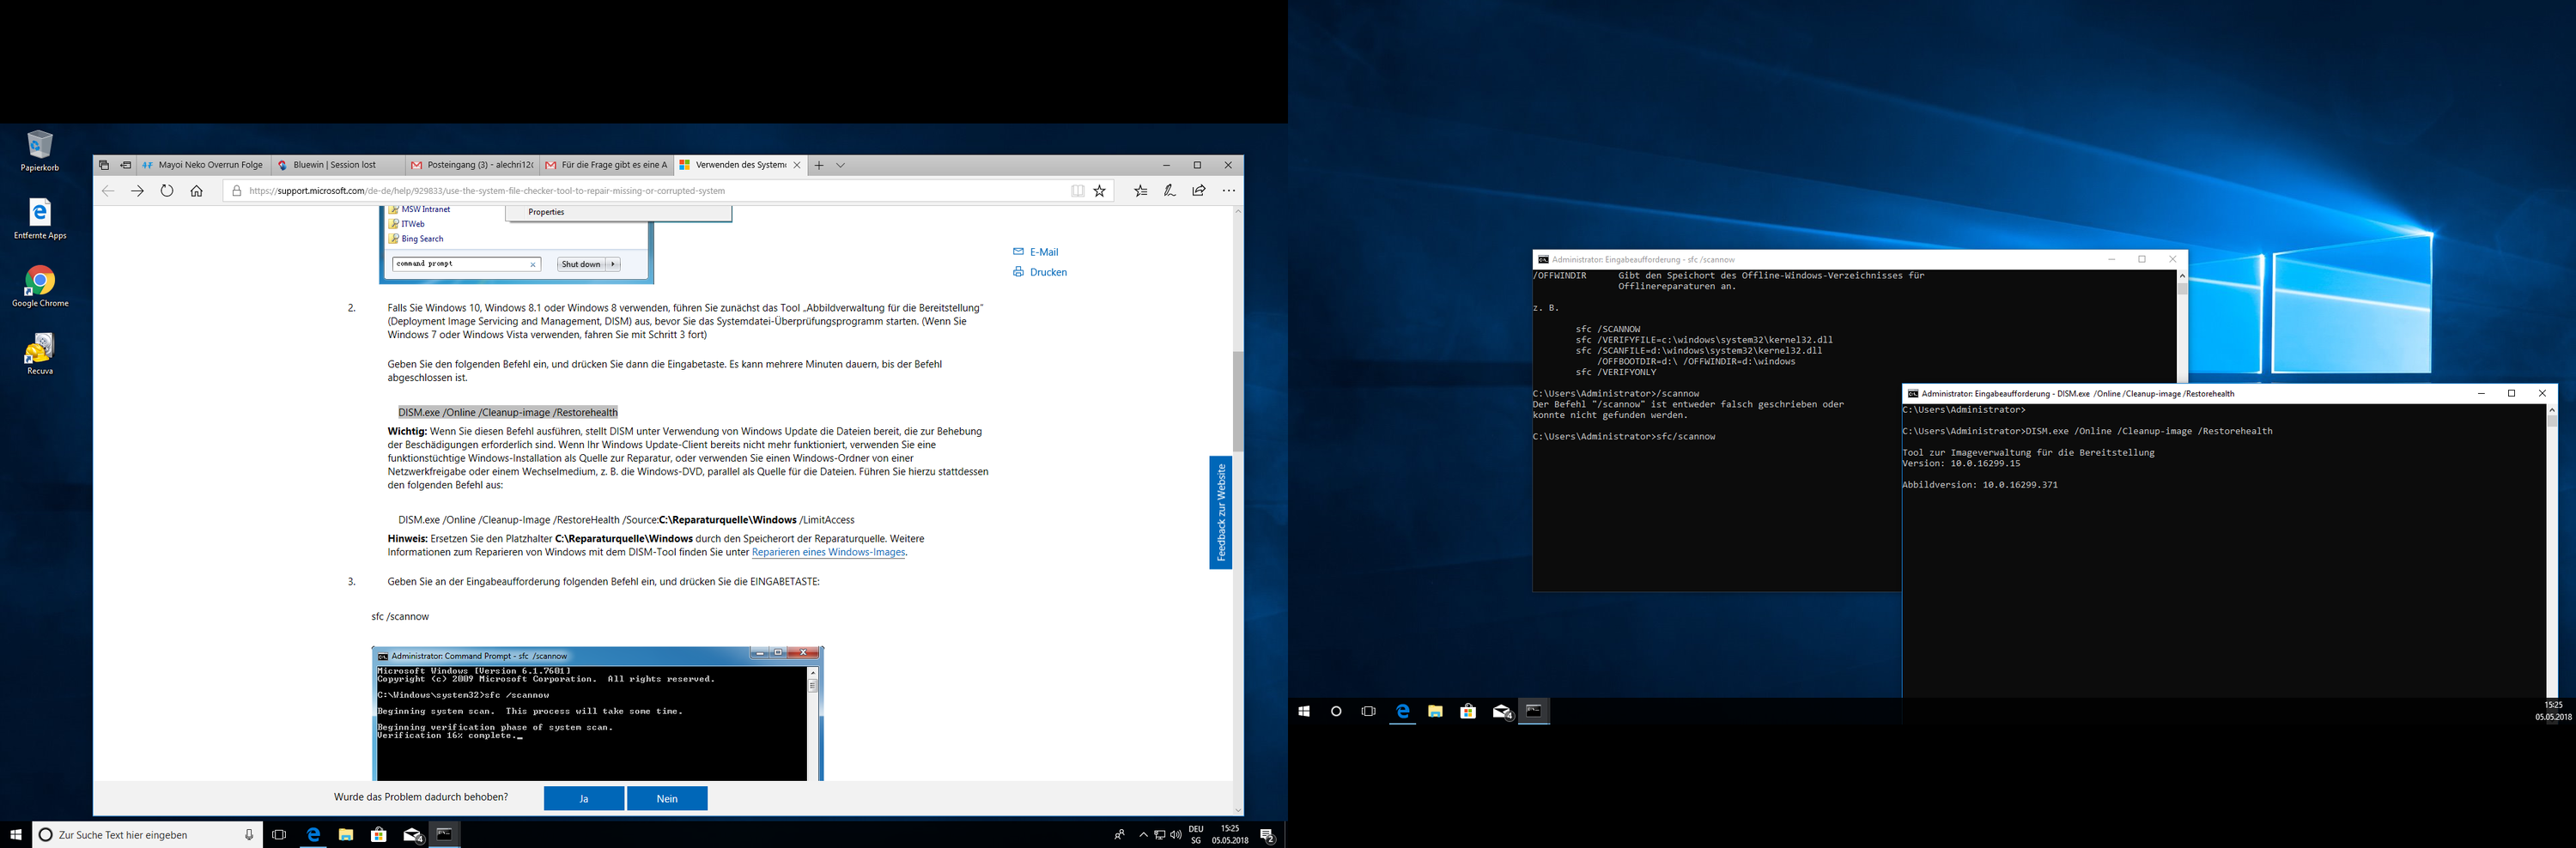Click the add notes pen icon
Image resolution: width=2576 pixels, height=848 pixels.
1170,191
